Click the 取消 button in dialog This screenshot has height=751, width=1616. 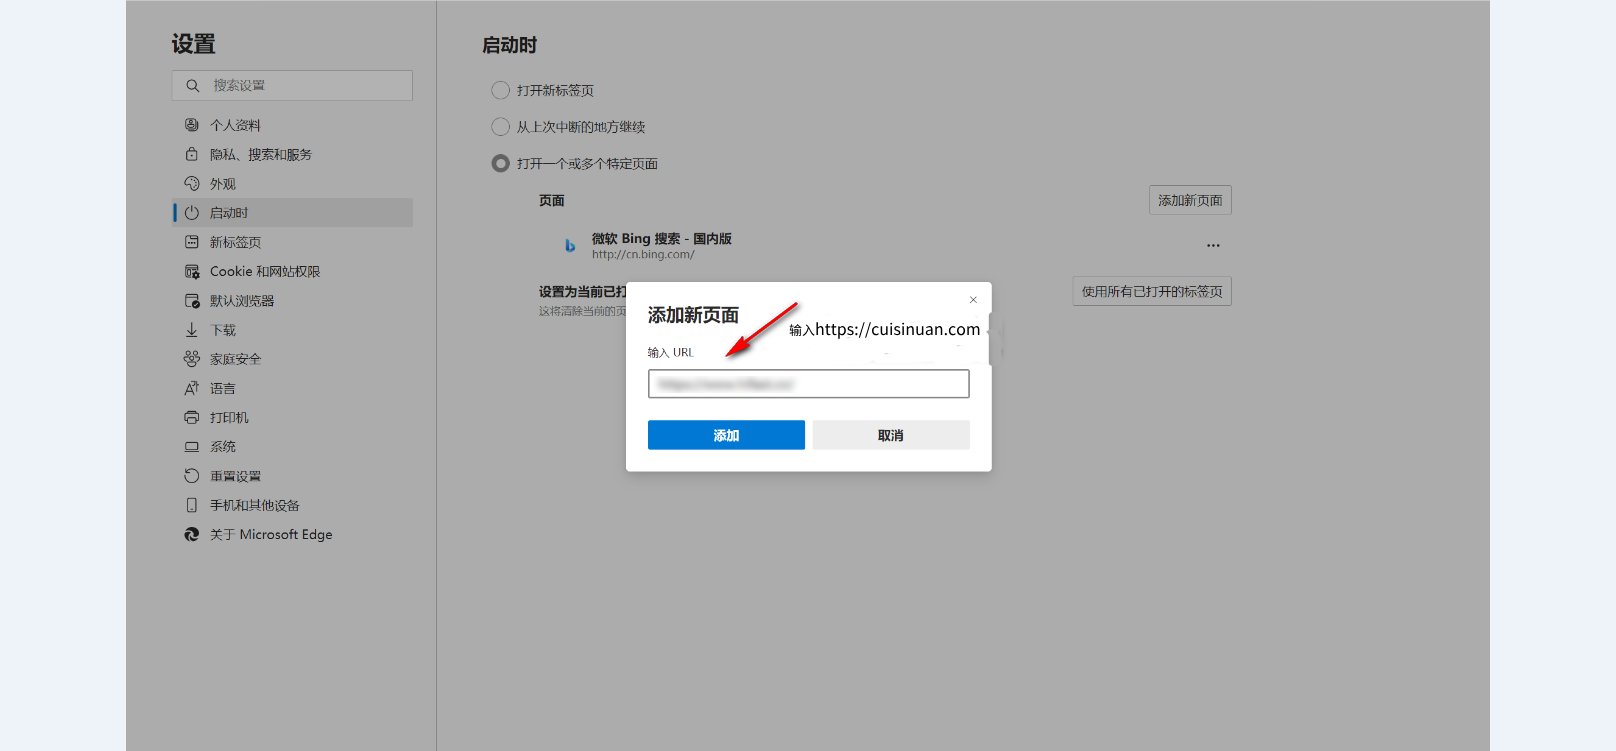[x=890, y=435]
